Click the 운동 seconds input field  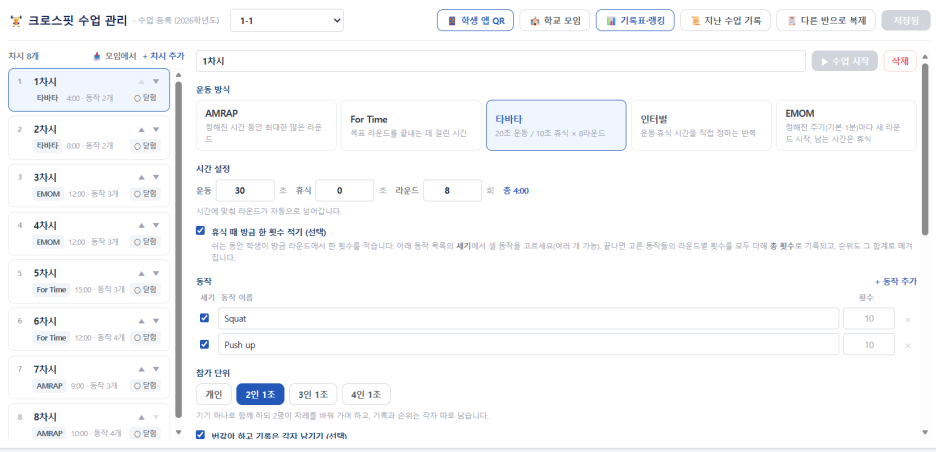(x=245, y=191)
